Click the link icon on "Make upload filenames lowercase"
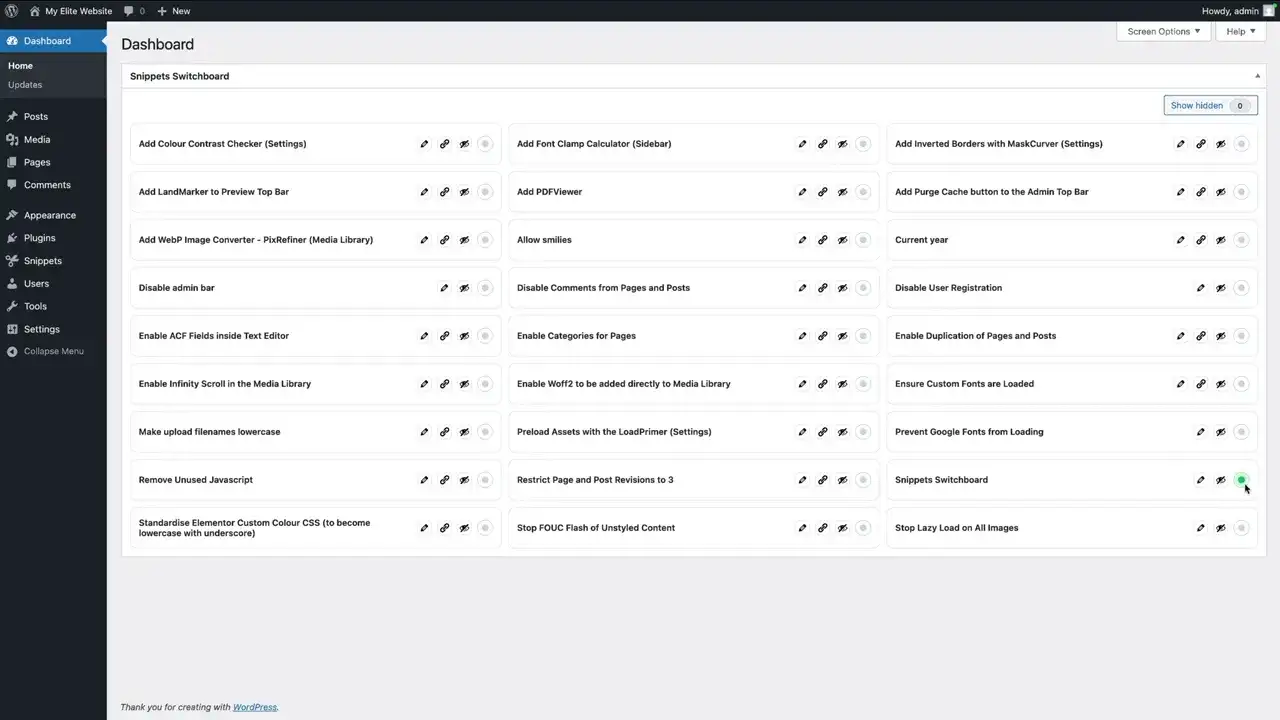This screenshot has height=720, width=1280. pyautogui.click(x=444, y=431)
